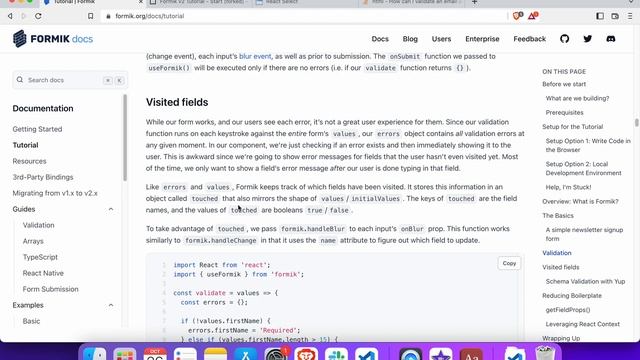Viewport: 640px width, 360px height.
Task: Open Form Submission guide
Action: (50, 289)
